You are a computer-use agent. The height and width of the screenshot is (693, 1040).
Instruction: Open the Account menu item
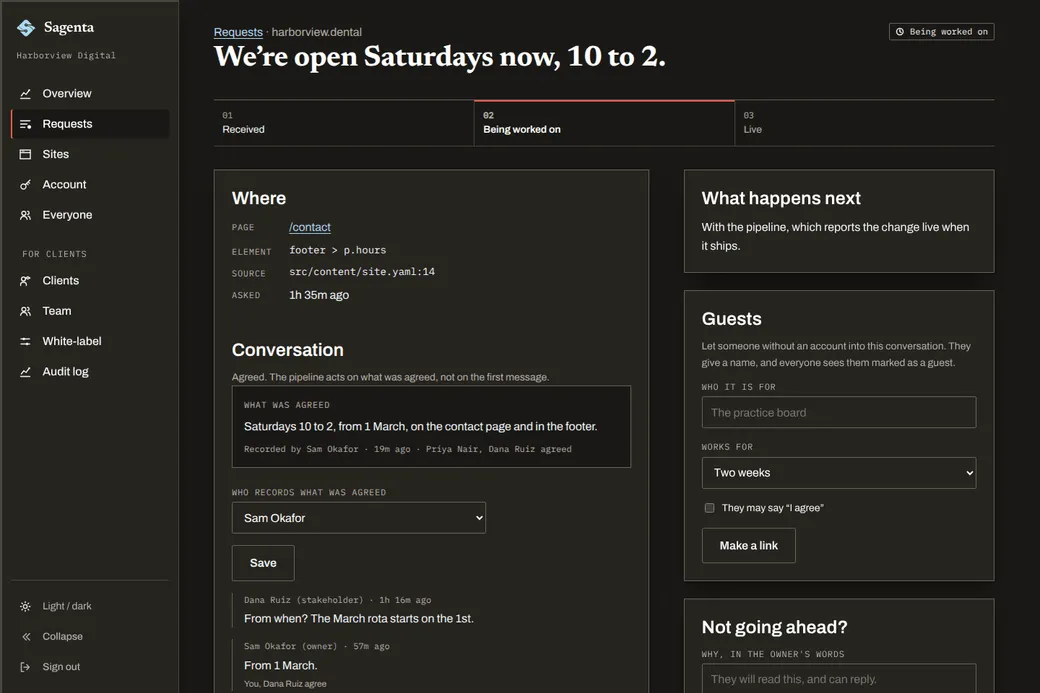click(x=90, y=185)
